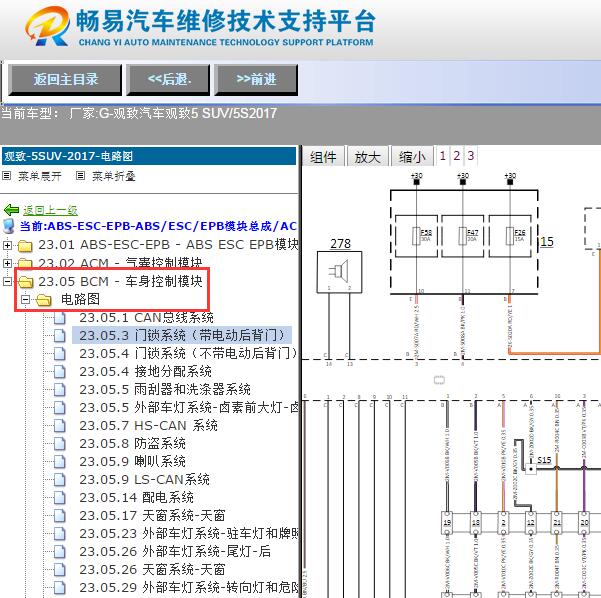Open 23.05.26 外部车灯系统-尾灯-后

point(175,552)
